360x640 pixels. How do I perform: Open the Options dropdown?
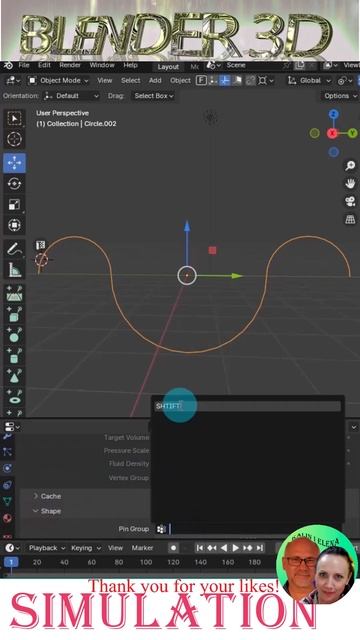pyautogui.click(x=340, y=96)
